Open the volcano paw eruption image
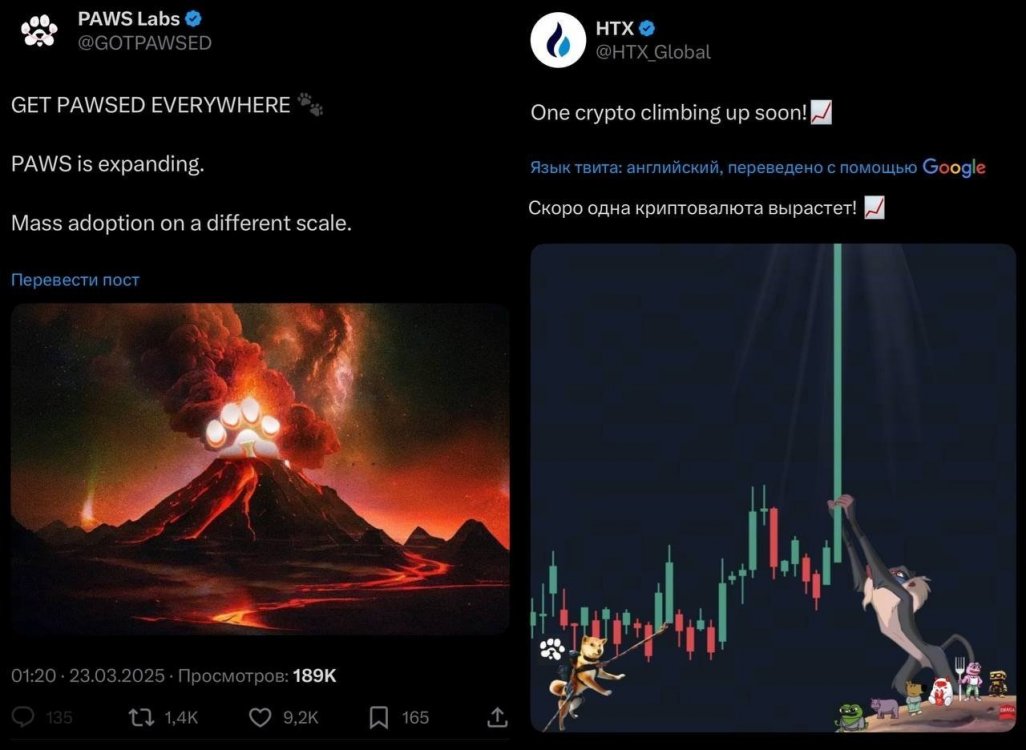The height and width of the screenshot is (750, 1026). point(260,469)
